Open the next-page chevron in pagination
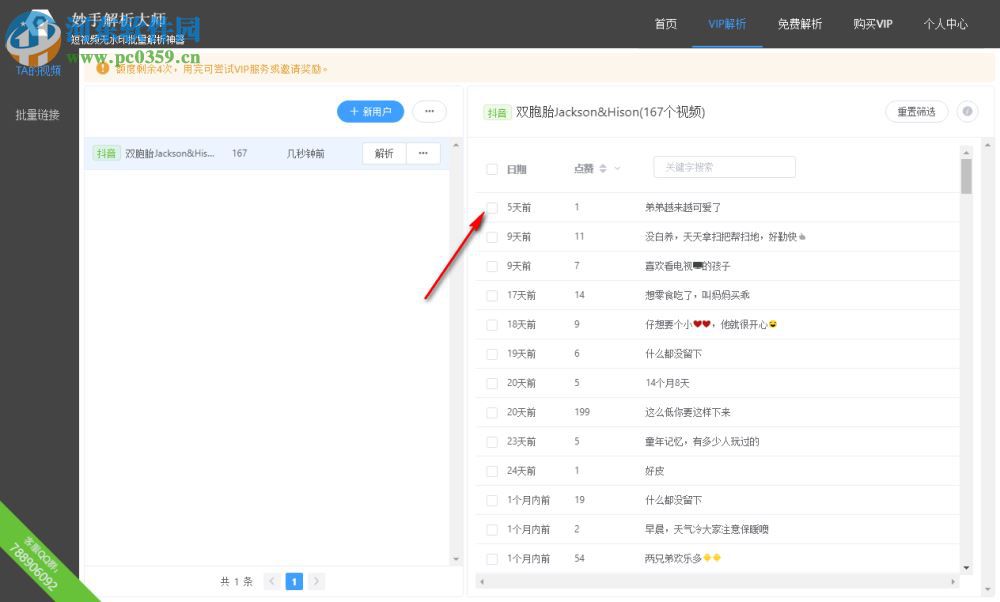1000x602 pixels. tap(316, 581)
